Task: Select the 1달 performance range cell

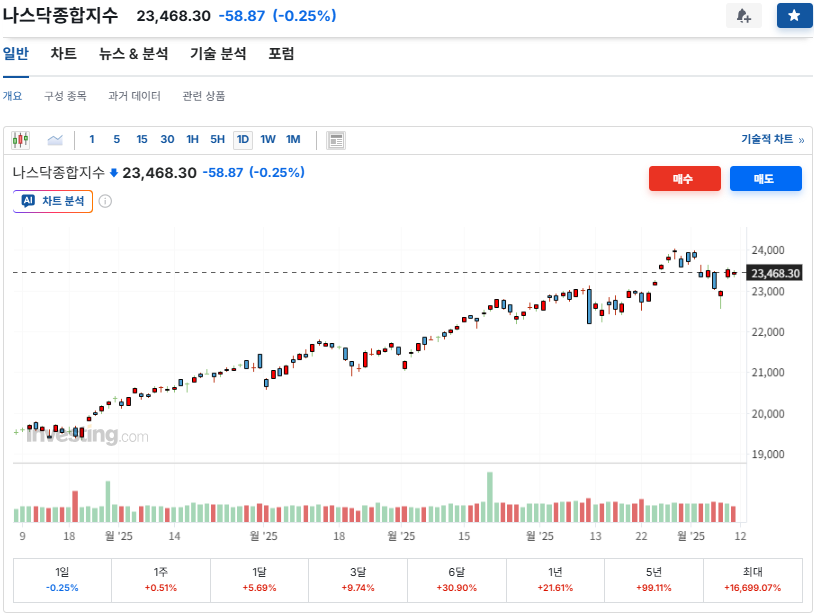Action: 260,580
